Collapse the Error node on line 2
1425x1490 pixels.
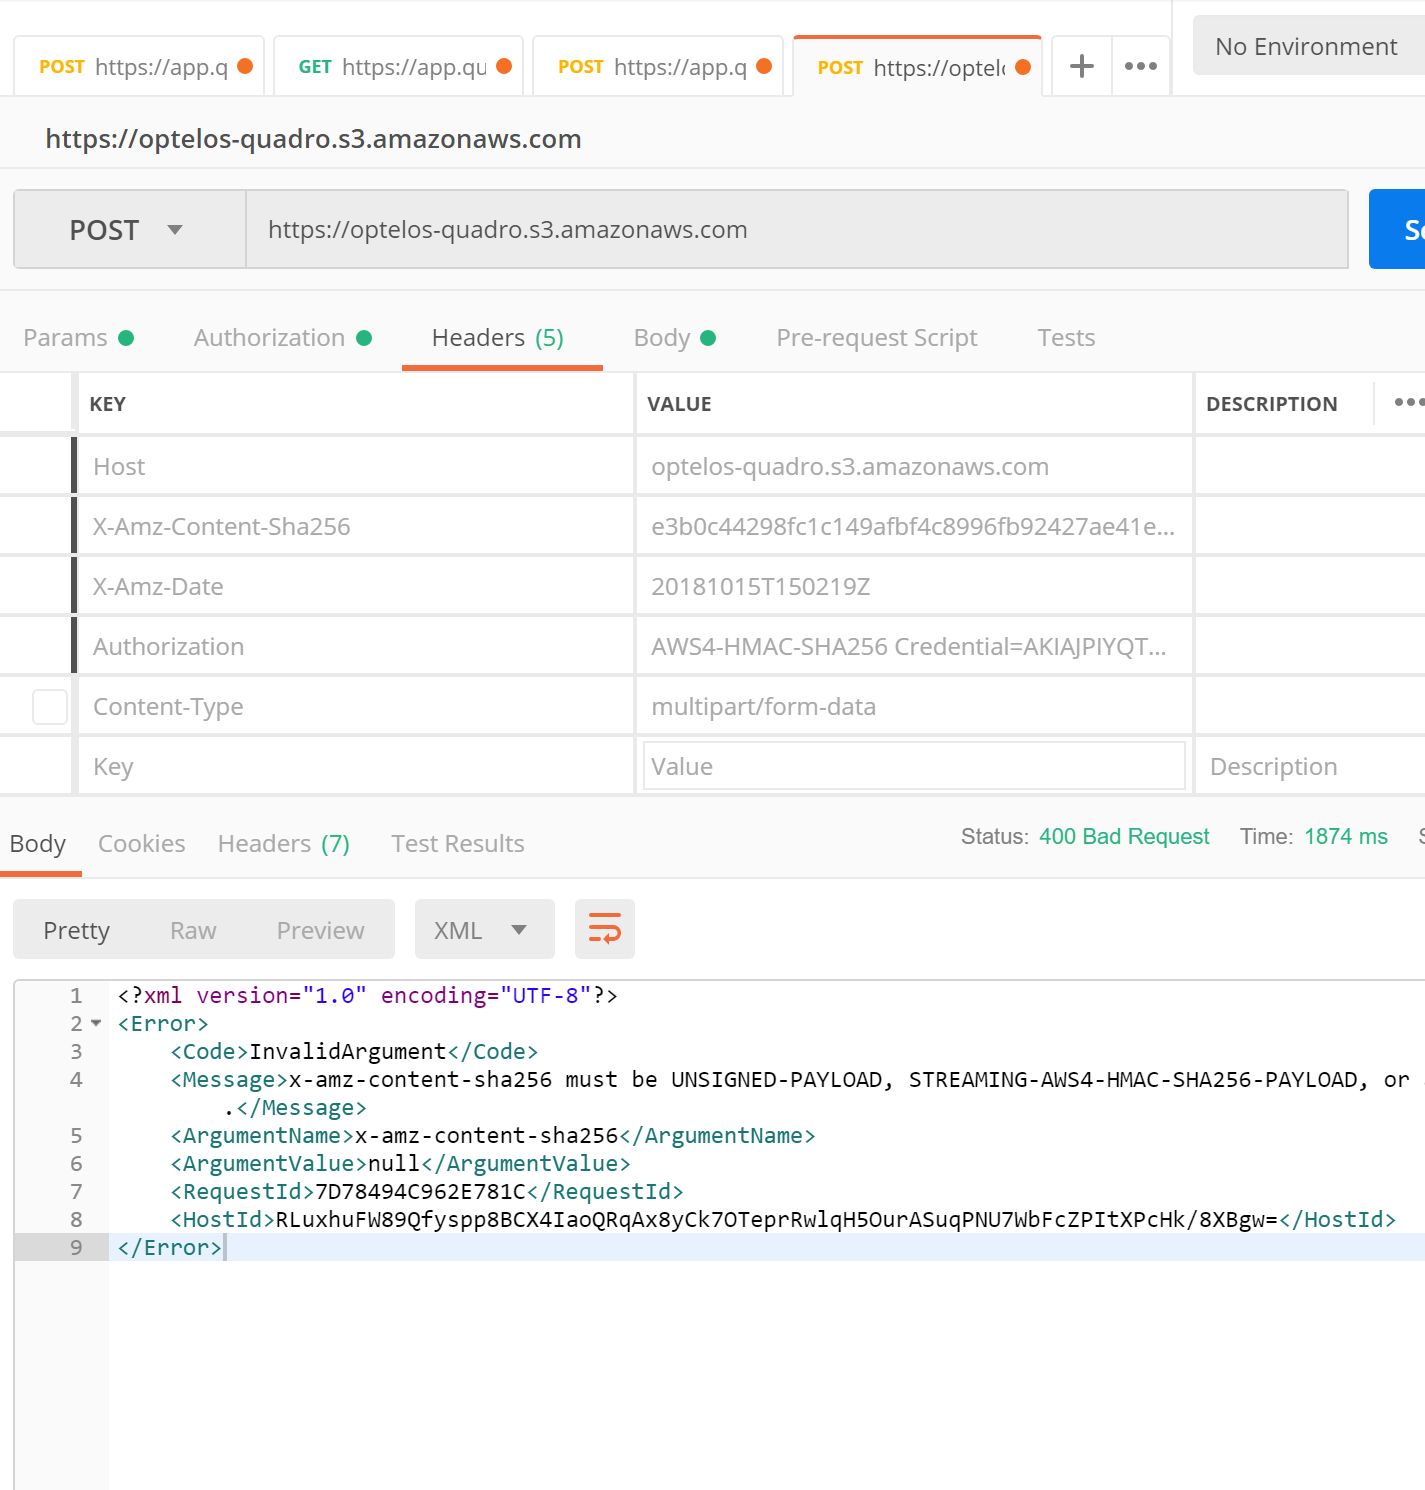[x=96, y=1023]
